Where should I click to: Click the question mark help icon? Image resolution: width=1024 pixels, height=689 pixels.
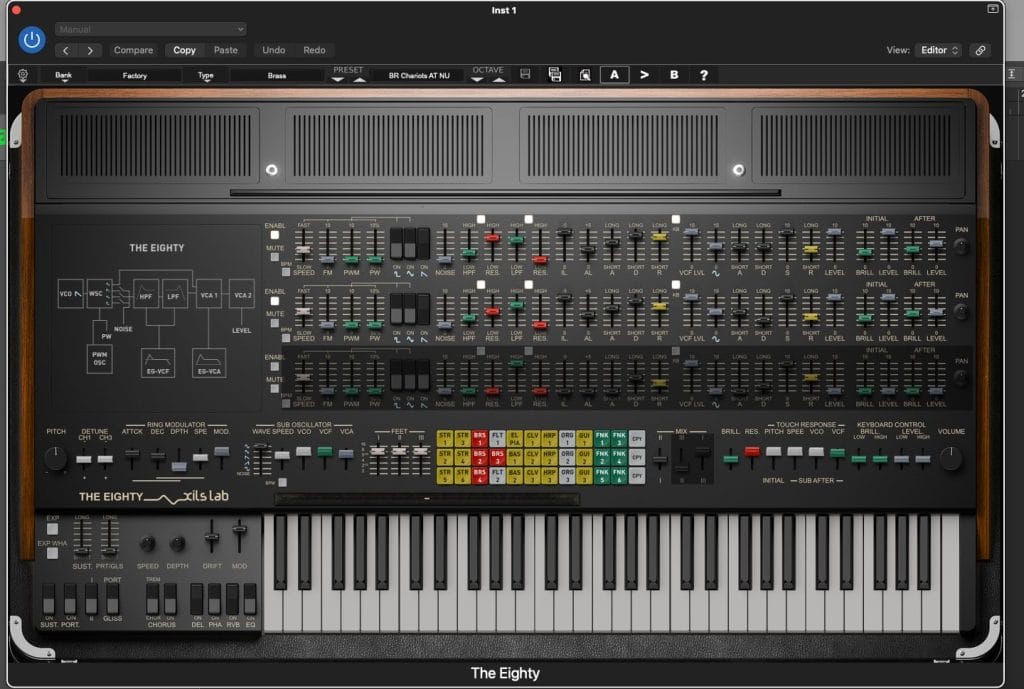(x=704, y=75)
